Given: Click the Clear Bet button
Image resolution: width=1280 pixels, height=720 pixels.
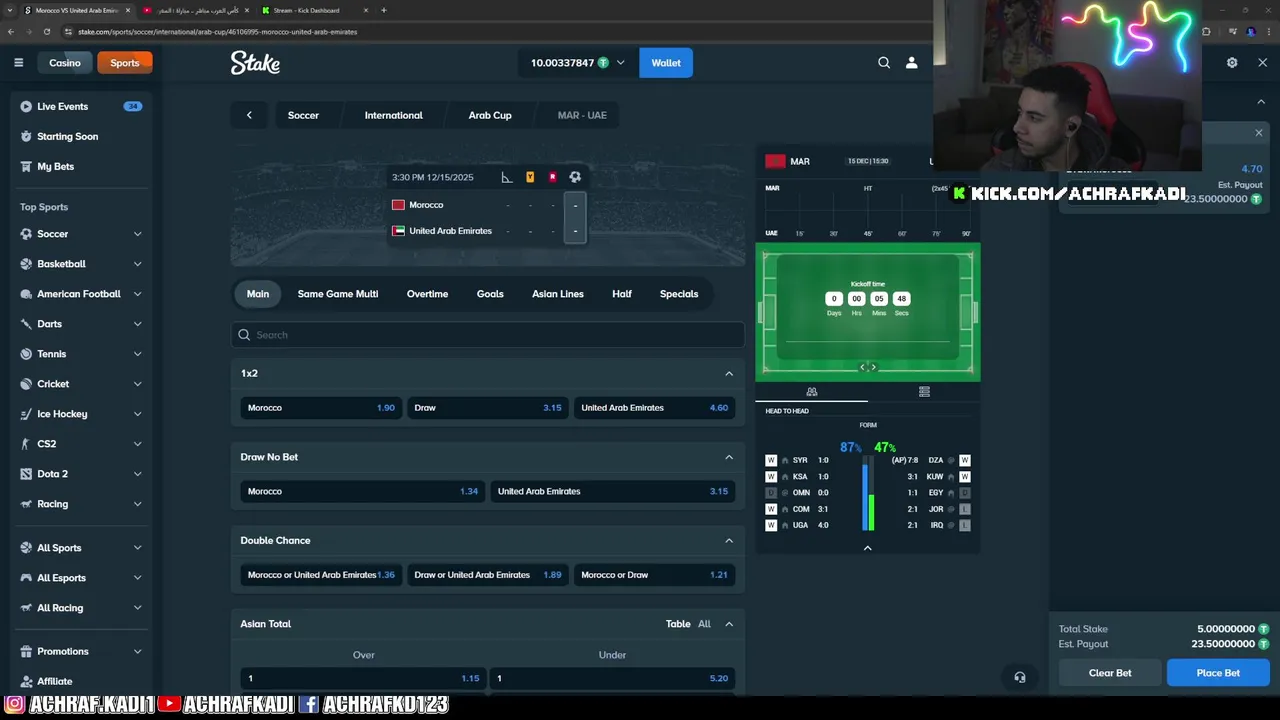Looking at the screenshot, I should point(1110,673).
